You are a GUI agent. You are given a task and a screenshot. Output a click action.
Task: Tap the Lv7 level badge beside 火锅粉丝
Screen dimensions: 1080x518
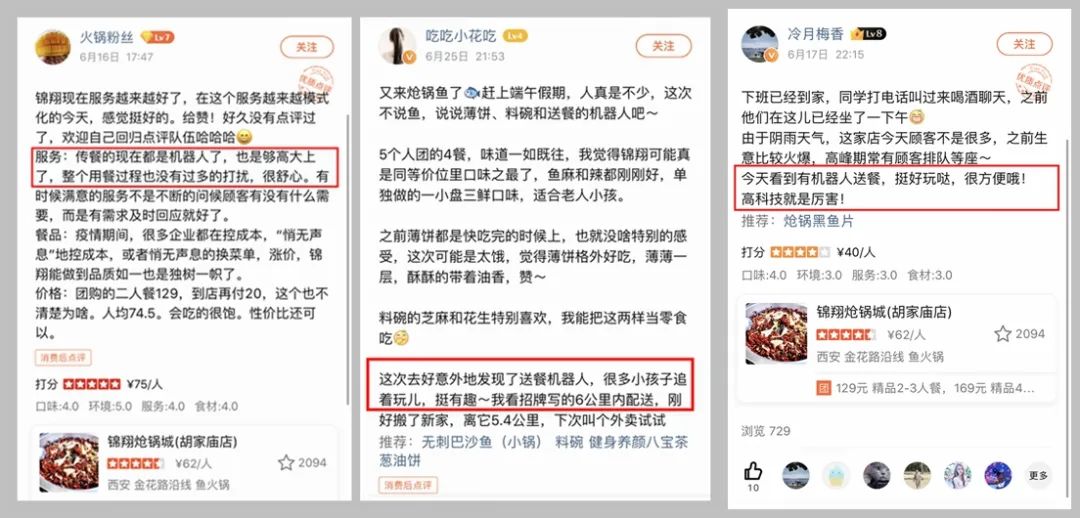(157, 37)
